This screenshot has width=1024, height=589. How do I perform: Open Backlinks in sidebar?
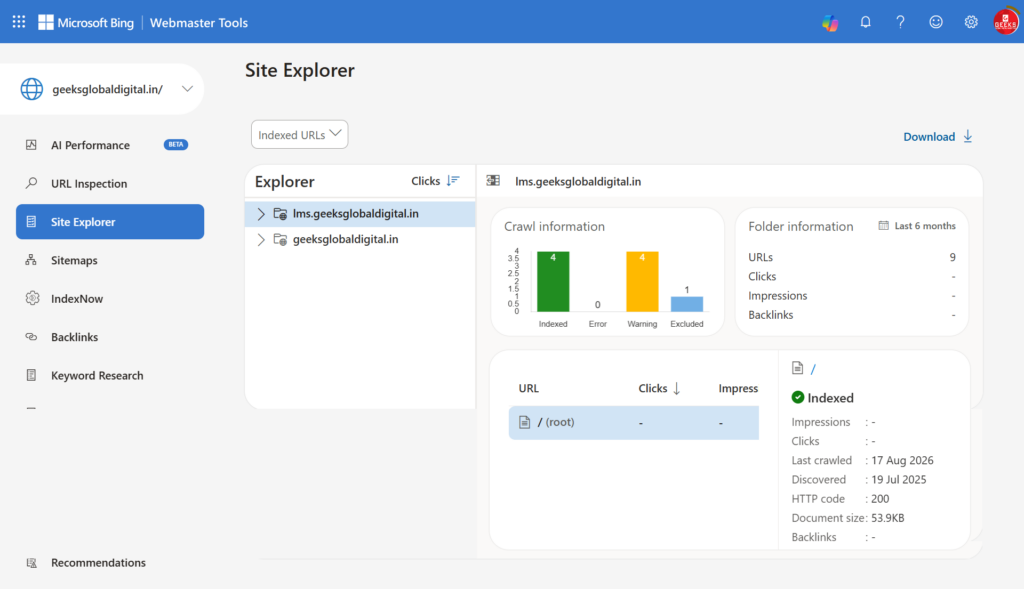tap(110, 337)
